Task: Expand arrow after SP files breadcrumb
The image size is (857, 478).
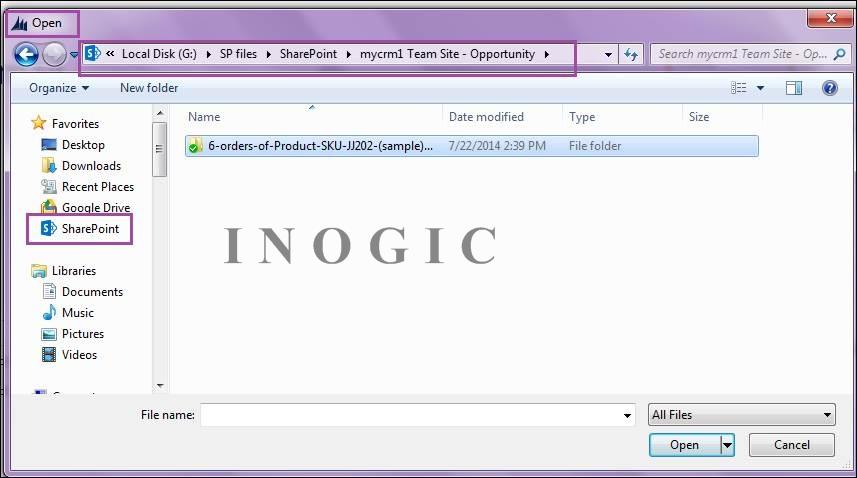Action: pyautogui.click(x=268, y=55)
